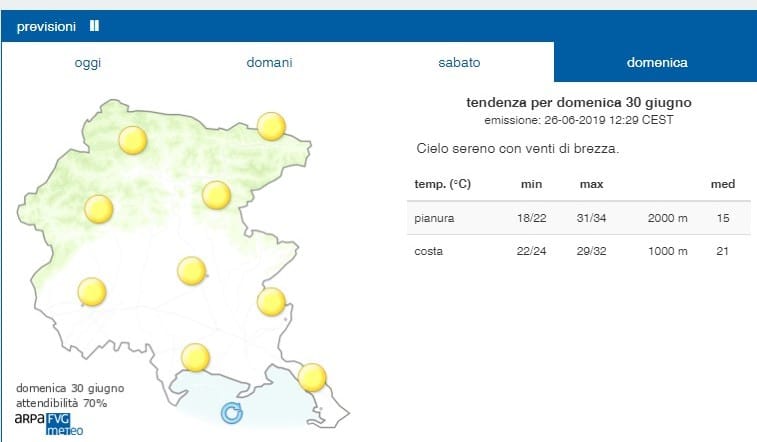Click the sun icon on the western edge
Image resolution: width=757 pixels, height=442 pixels.
[x=99, y=209]
